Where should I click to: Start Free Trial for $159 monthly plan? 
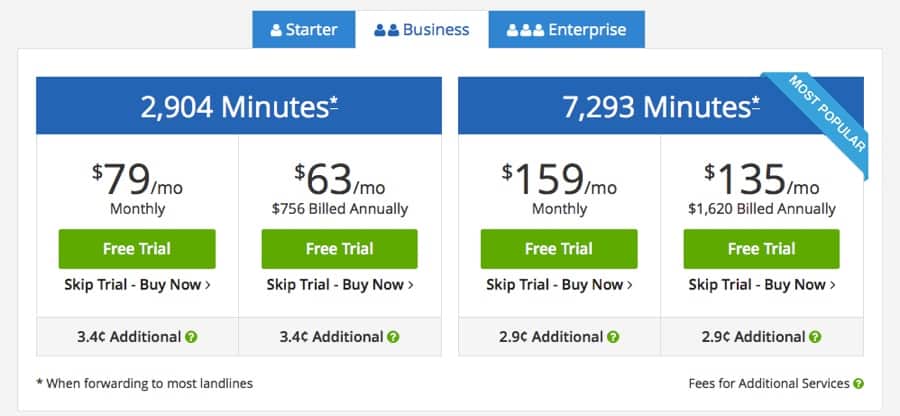559,249
